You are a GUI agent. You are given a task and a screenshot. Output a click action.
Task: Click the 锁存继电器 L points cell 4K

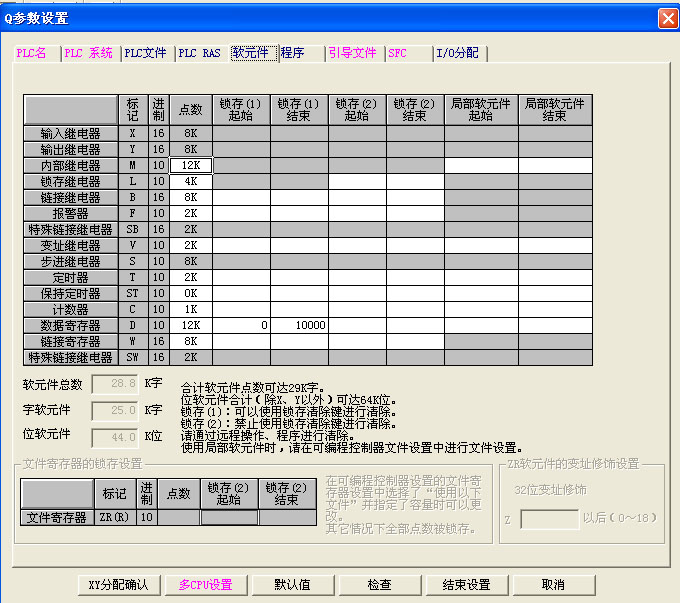click(x=190, y=182)
